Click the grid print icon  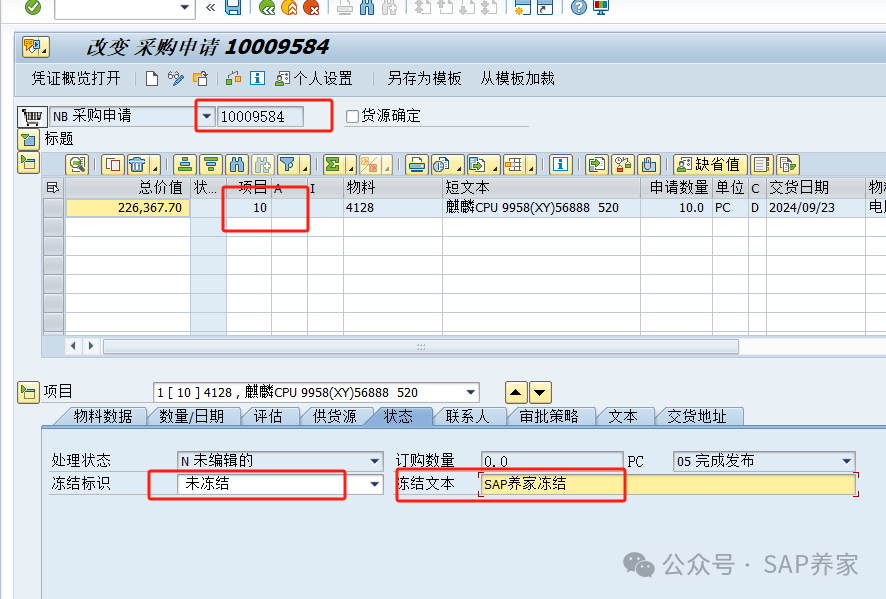pos(416,165)
